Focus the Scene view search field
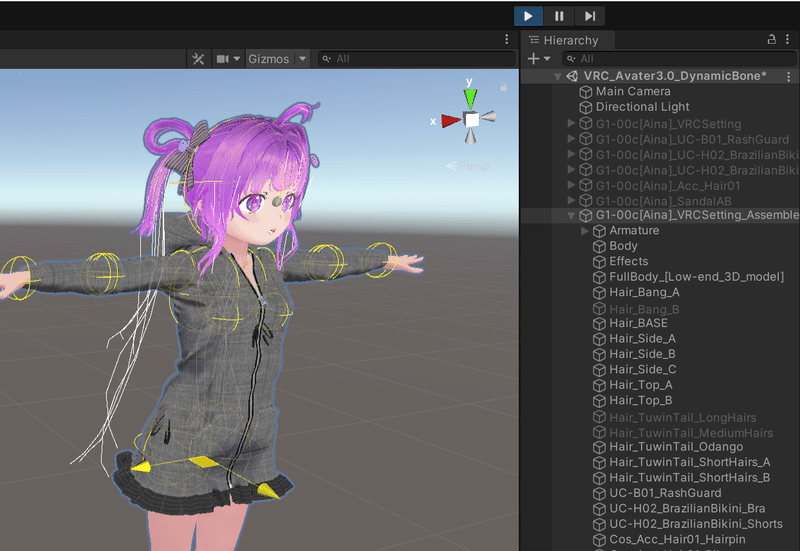The height and width of the screenshot is (551, 800). coord(416,59)
